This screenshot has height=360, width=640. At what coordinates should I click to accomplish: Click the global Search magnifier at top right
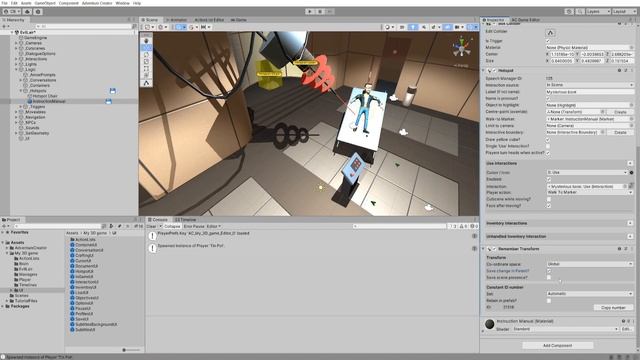click(580, 11)
